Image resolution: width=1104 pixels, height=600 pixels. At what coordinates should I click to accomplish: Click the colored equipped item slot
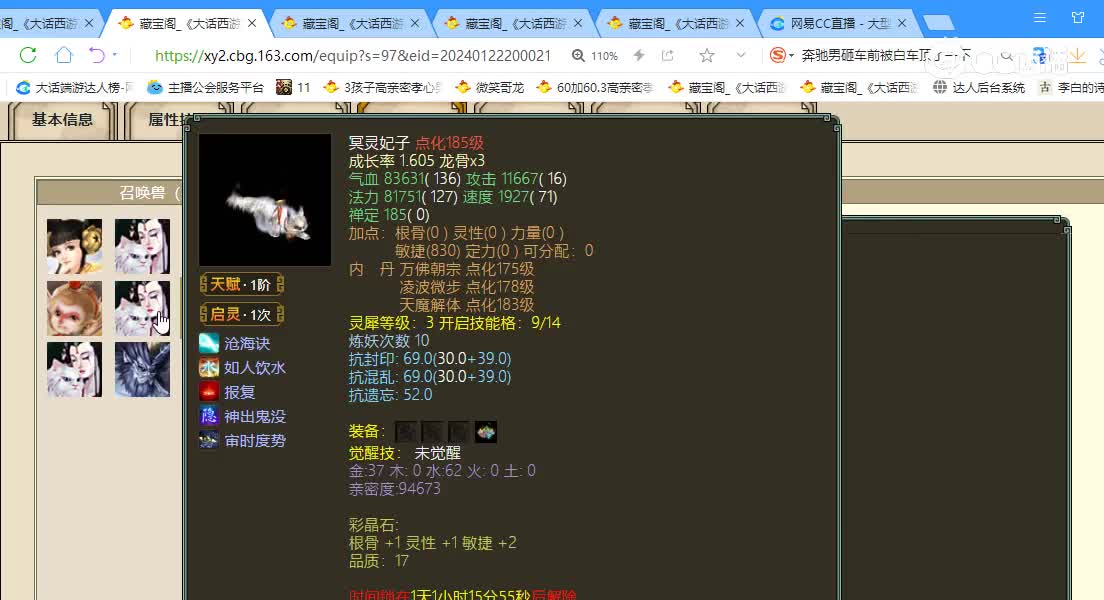[486, 432]
